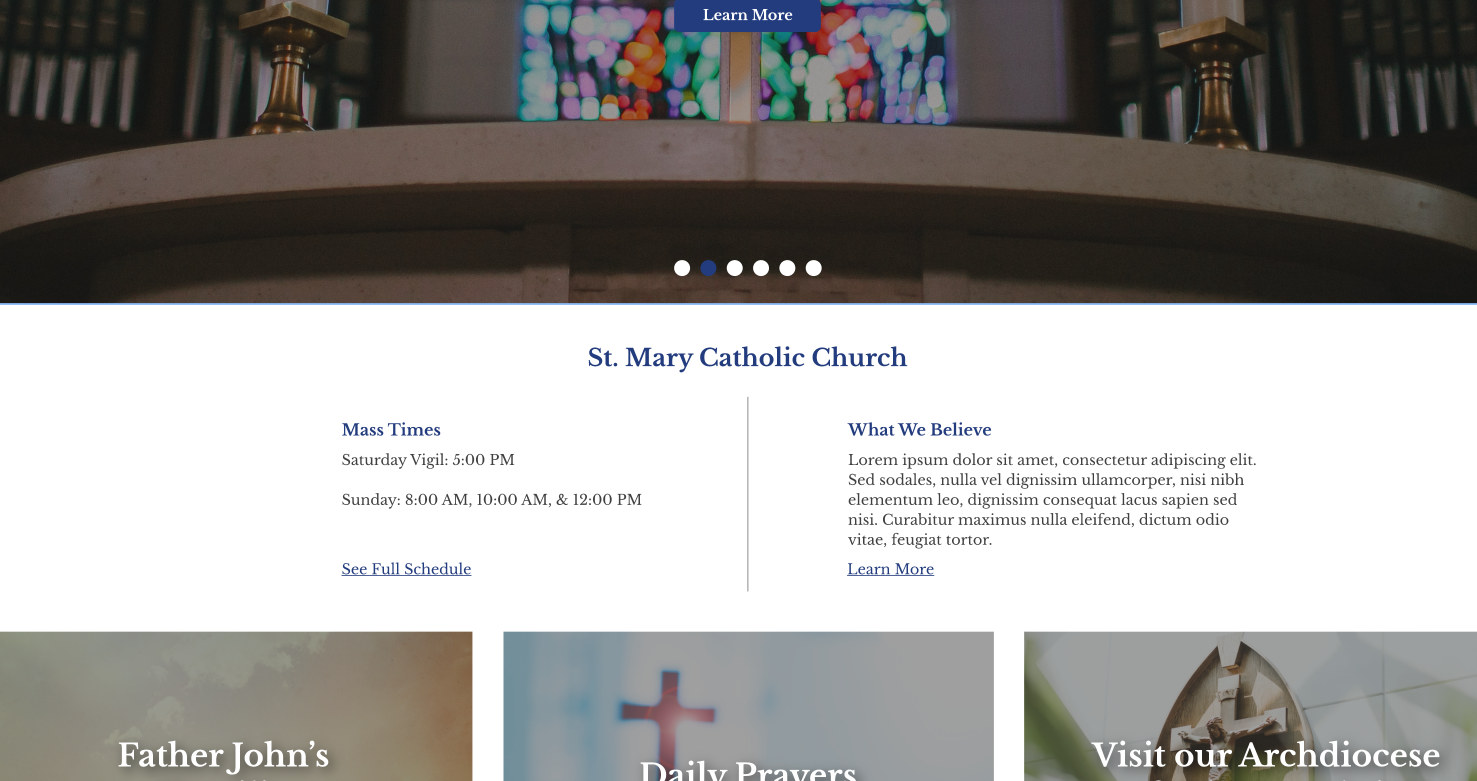The image size is (1477, 781).
Task: Click the Lorem ipsum paragraph text
Action: pos(1050,500)
